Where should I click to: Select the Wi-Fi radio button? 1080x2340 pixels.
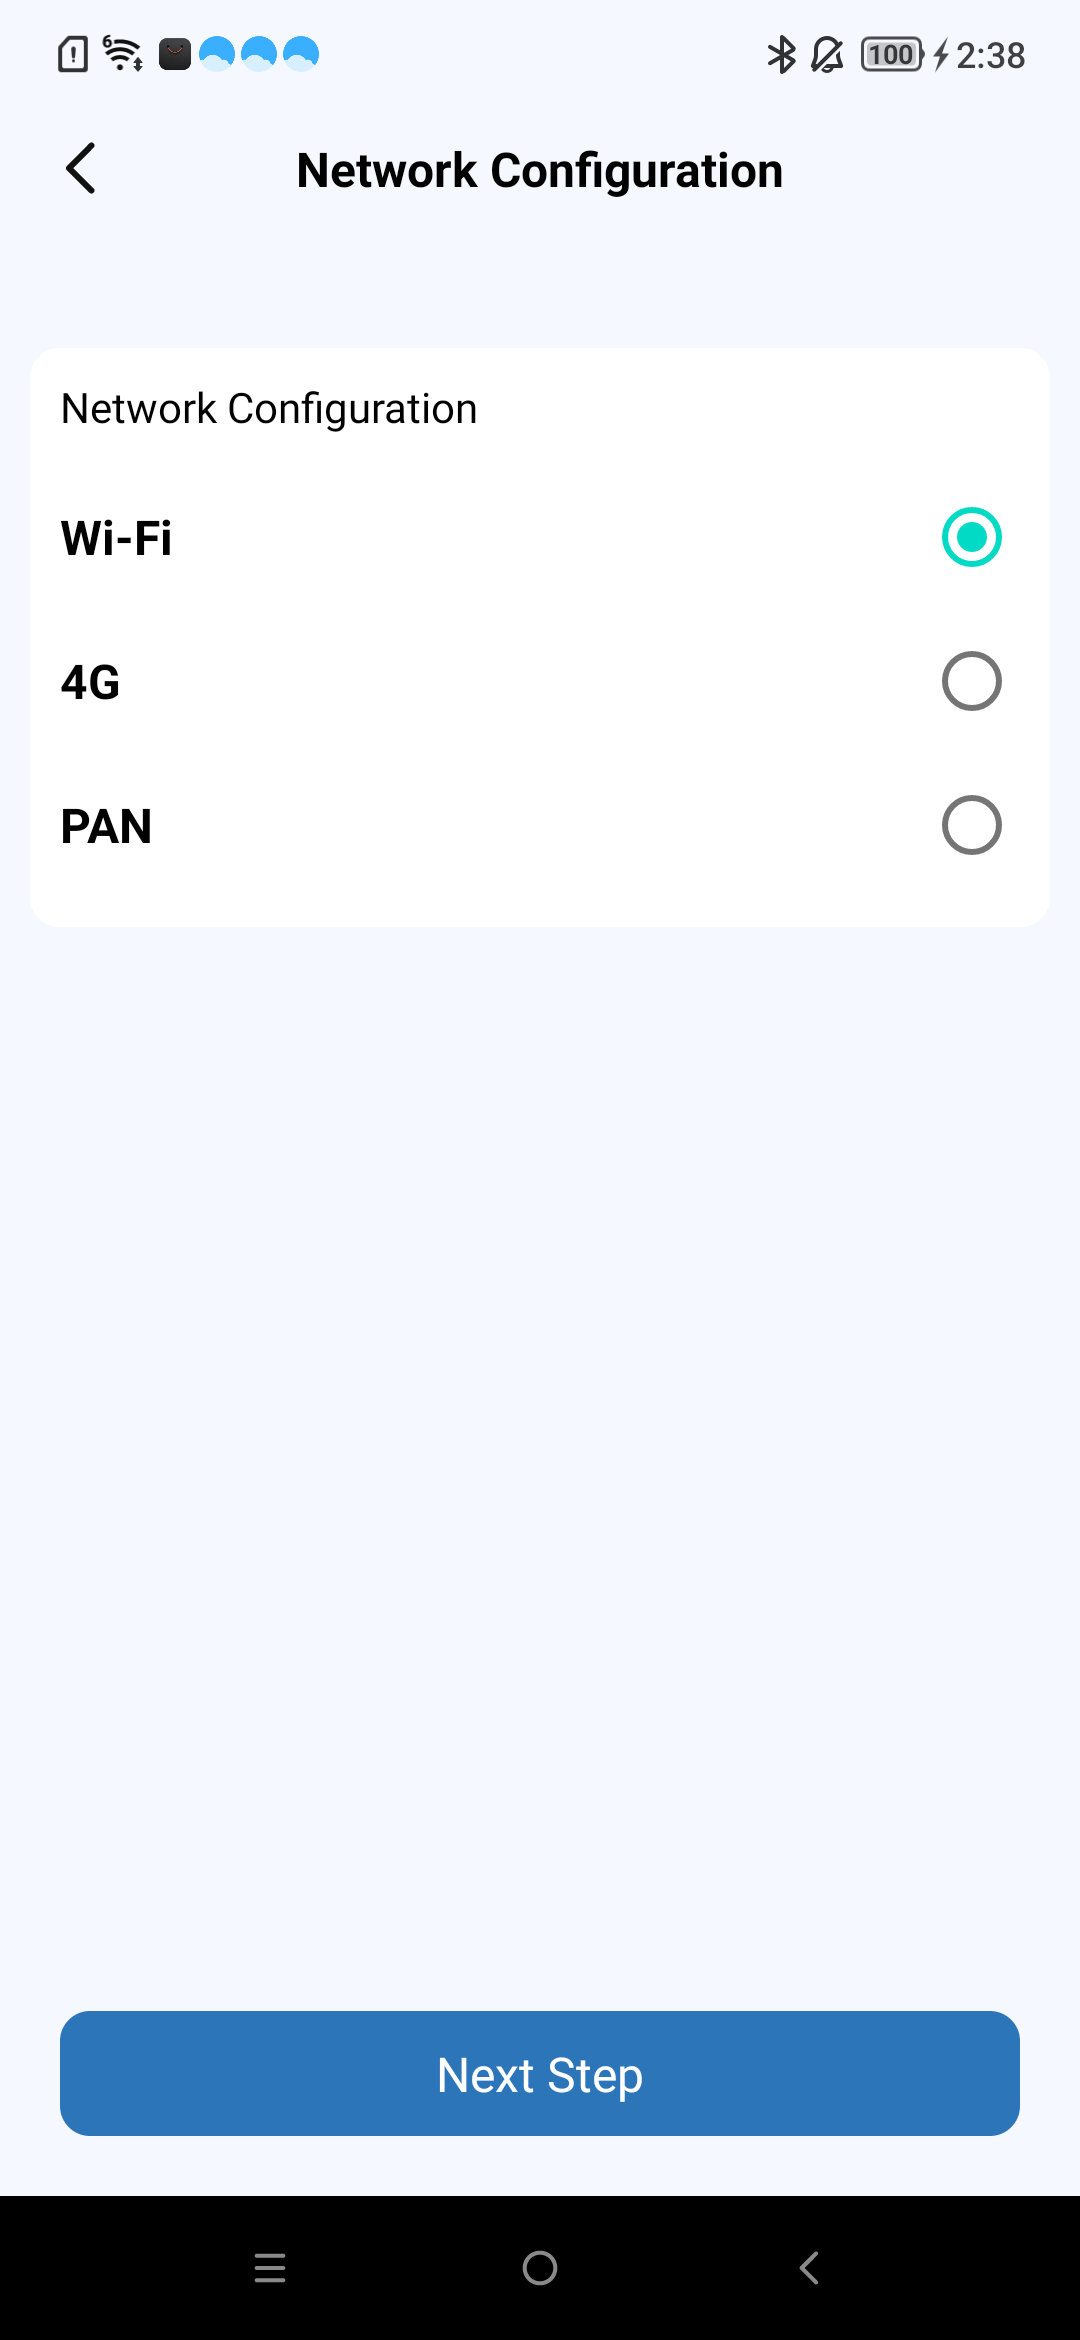pyautogui.click(x=971, y=537)
